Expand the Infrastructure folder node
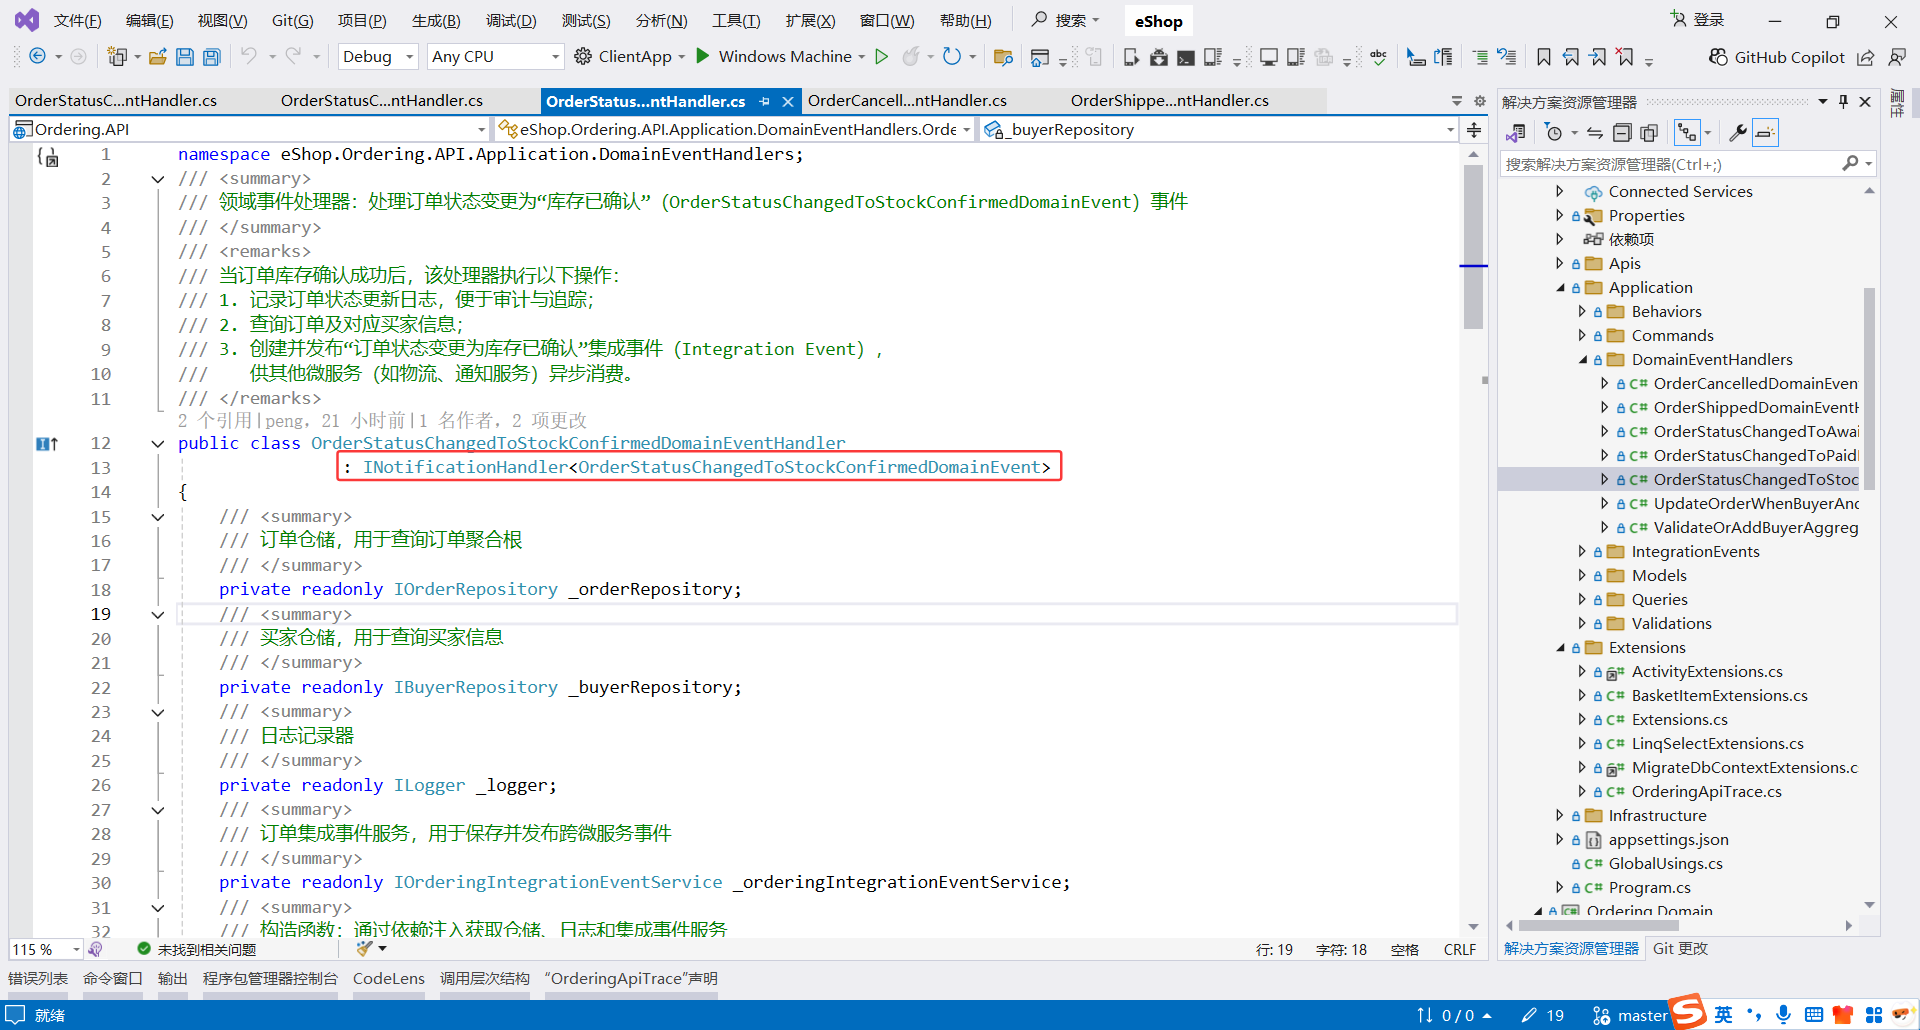This screenshot has width=1920, height=1030. point(1559,816)
